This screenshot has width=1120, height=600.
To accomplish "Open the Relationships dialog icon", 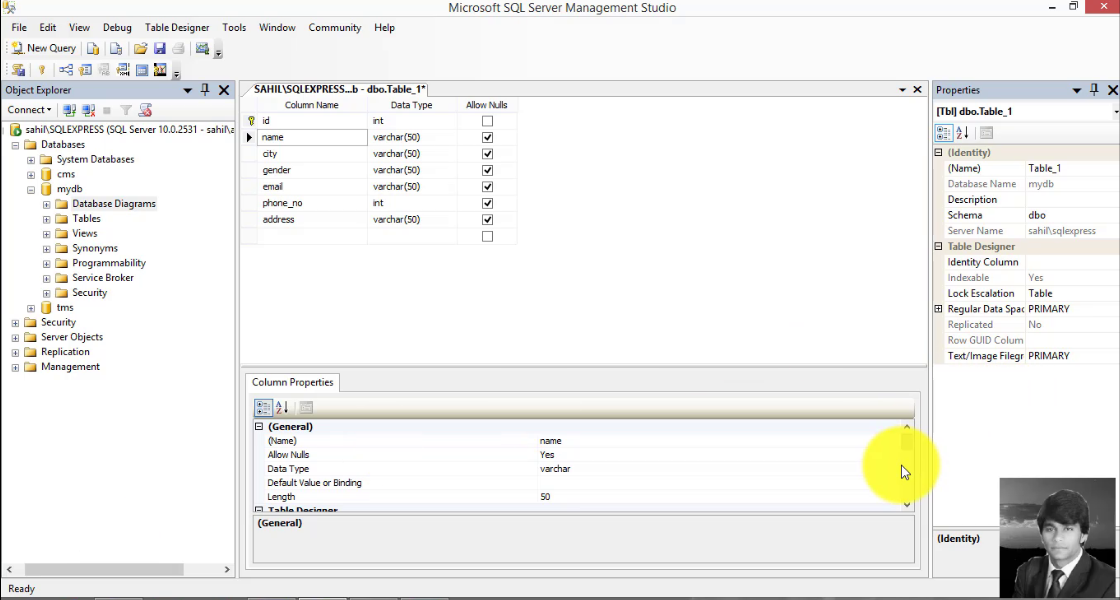I will [x=65, y=69].
